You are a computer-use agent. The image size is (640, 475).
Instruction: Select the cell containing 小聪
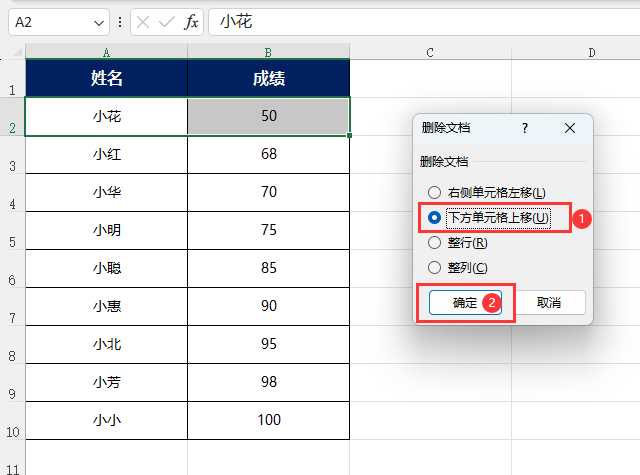click(x=107, y=269)
